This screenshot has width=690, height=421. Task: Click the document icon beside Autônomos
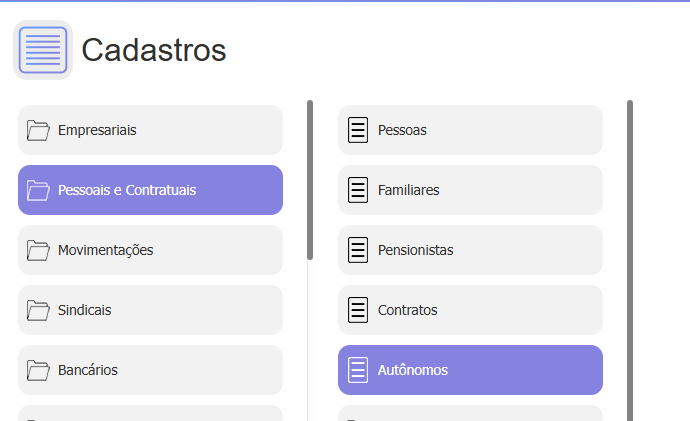tap(358, 370)
